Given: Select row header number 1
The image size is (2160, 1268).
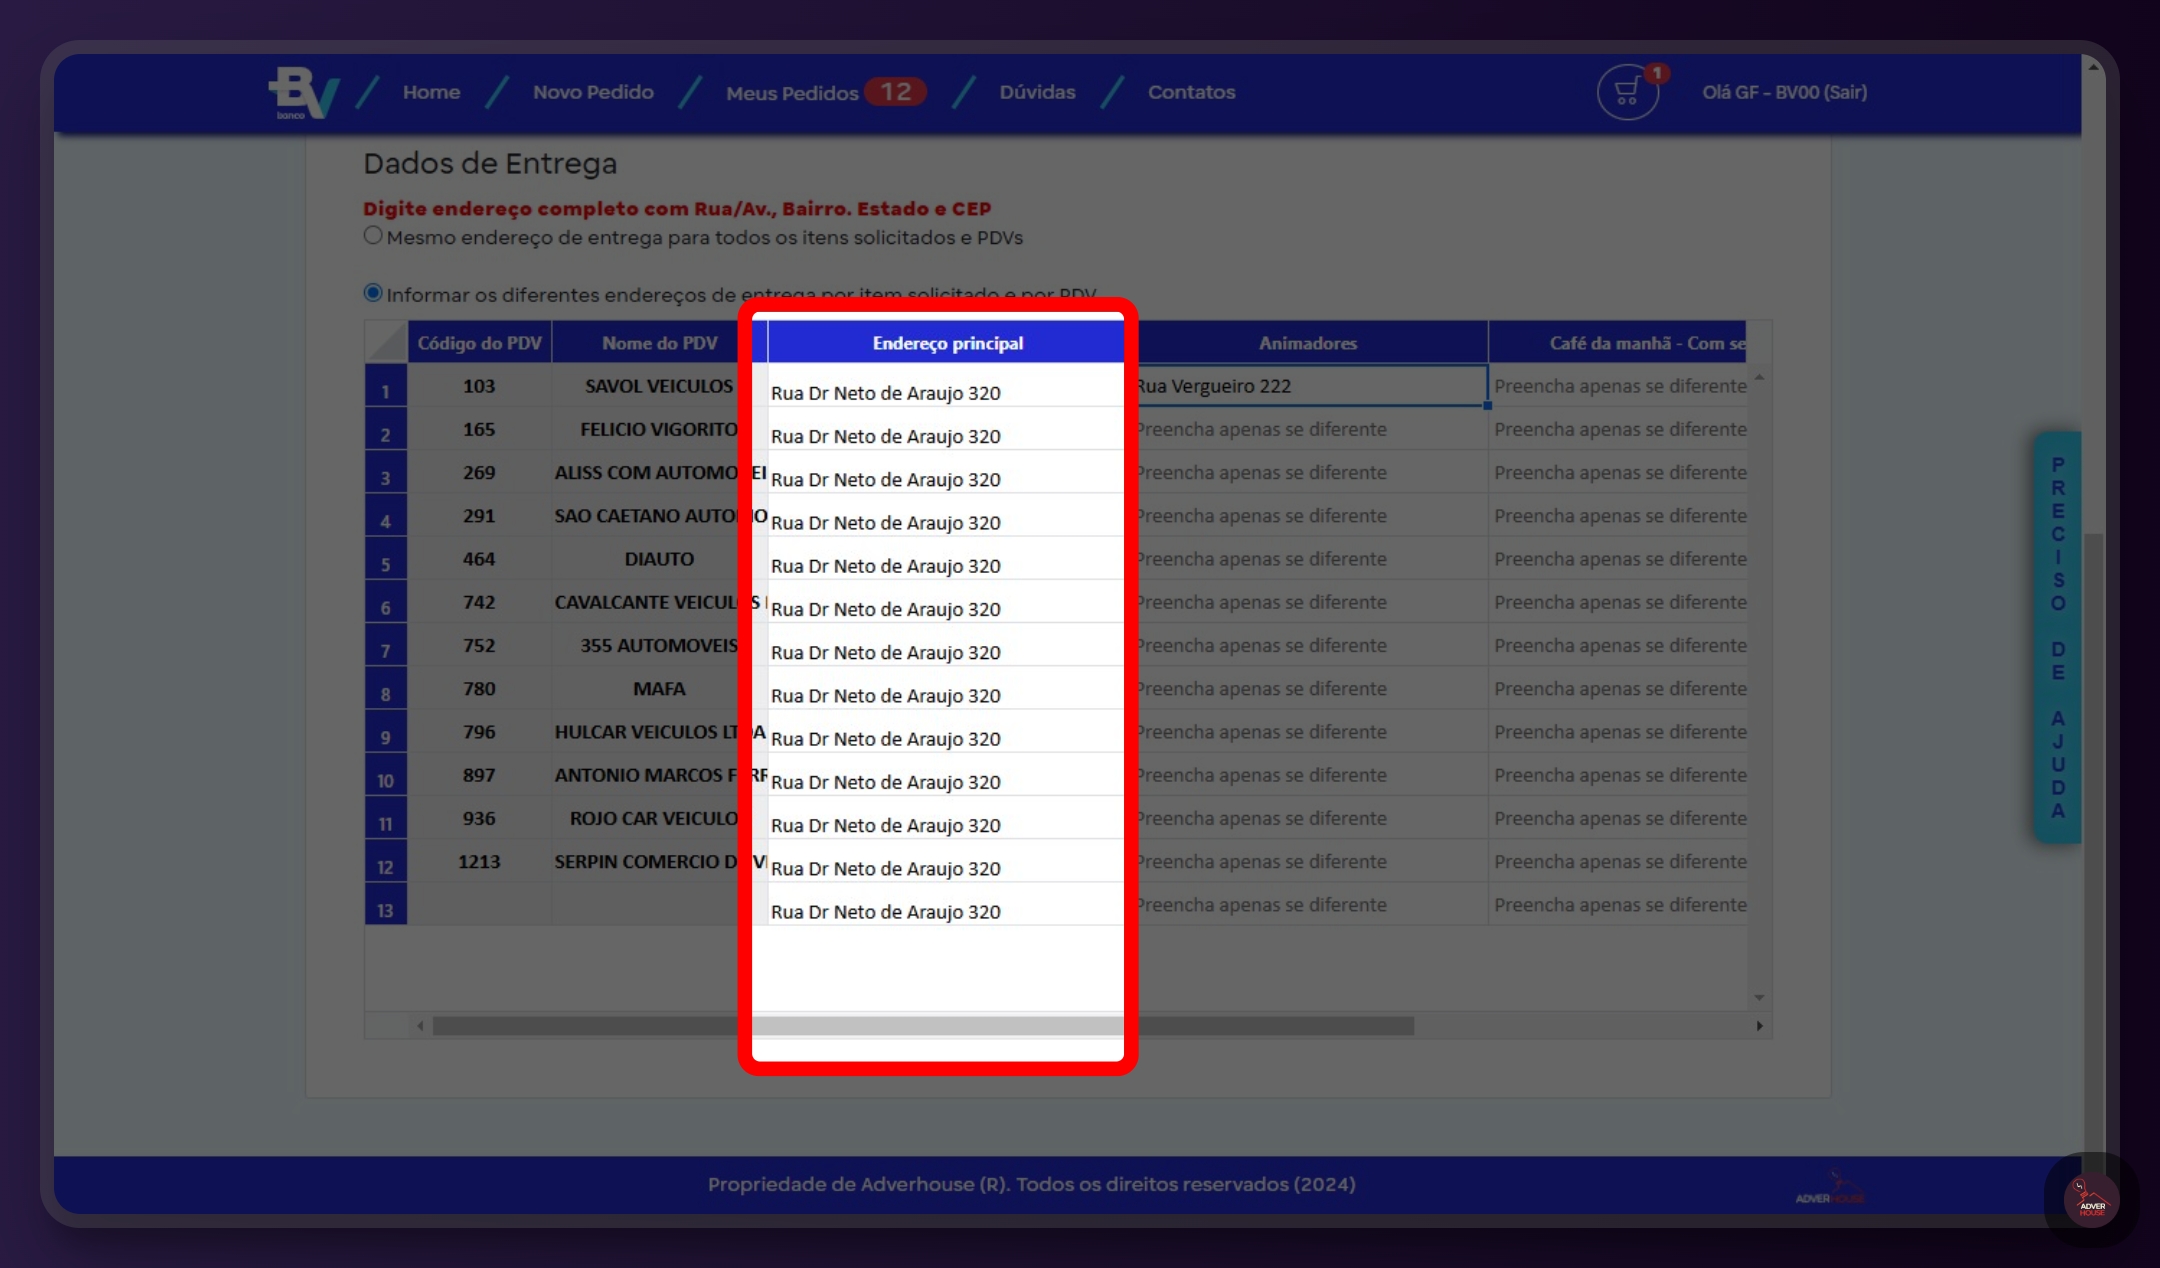Looking at the screenshot, I should pos(386,386).
